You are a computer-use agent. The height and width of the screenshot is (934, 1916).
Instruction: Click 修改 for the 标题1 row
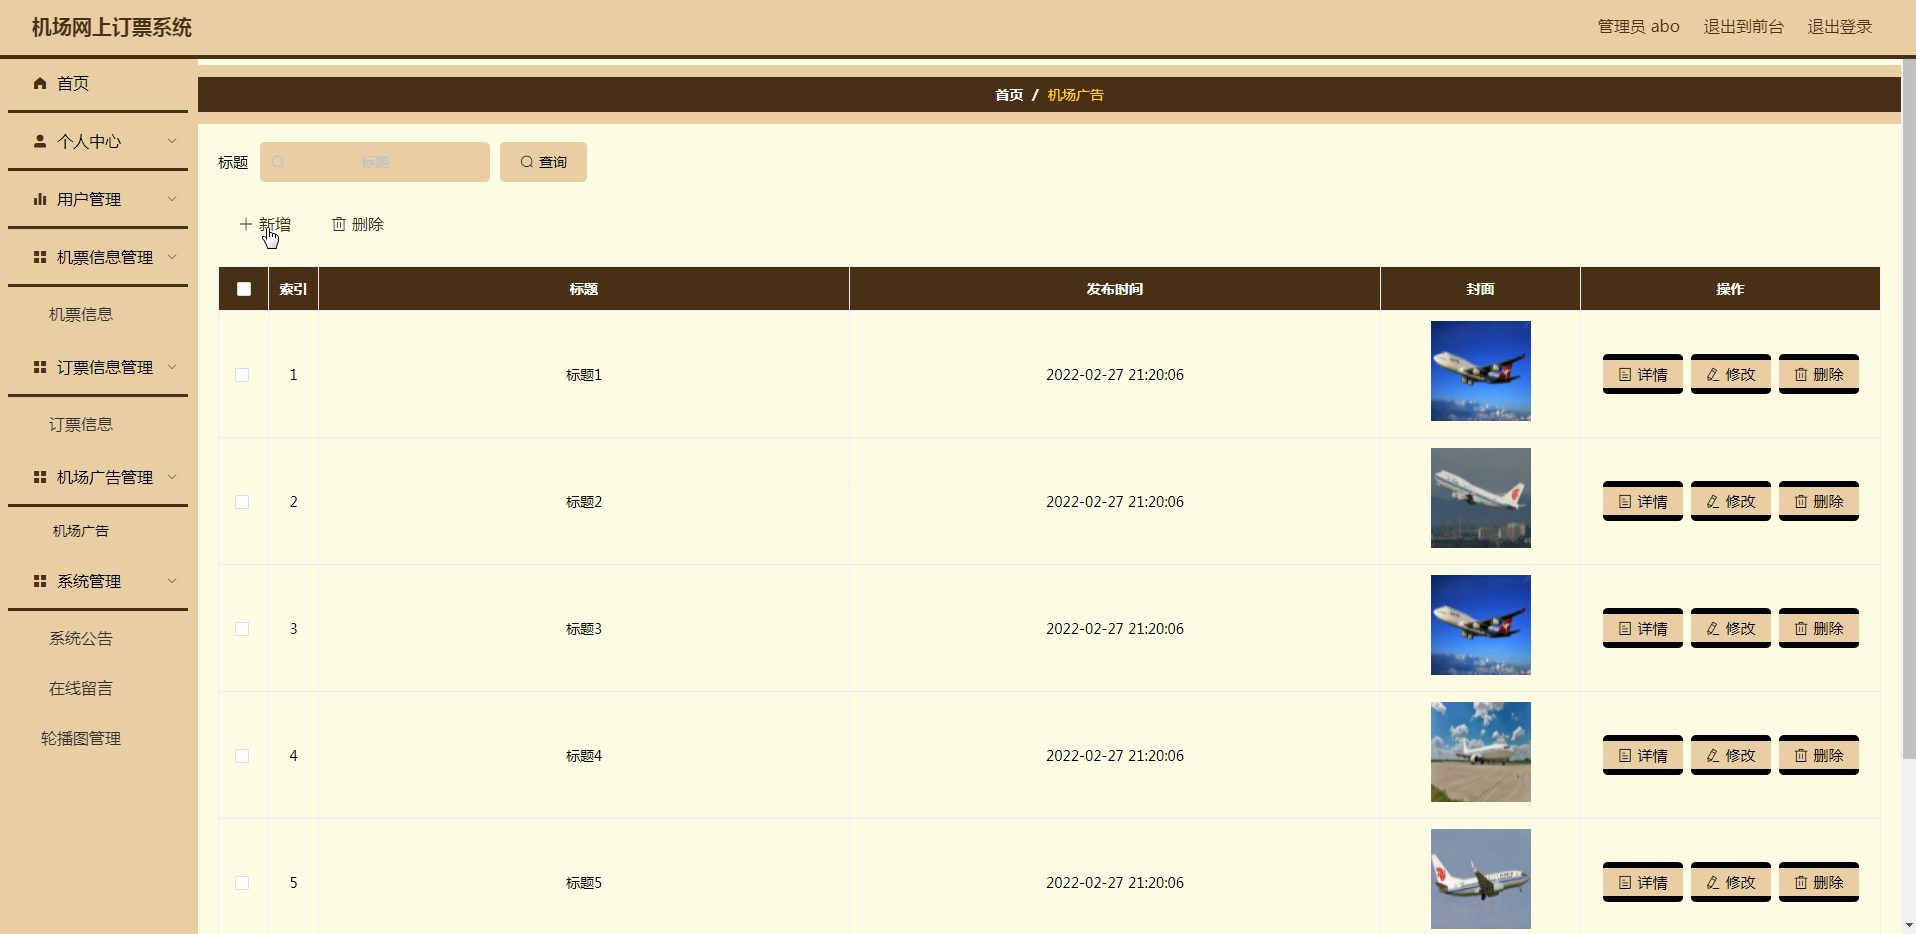pyautogui.click(x=1730, y=374)
